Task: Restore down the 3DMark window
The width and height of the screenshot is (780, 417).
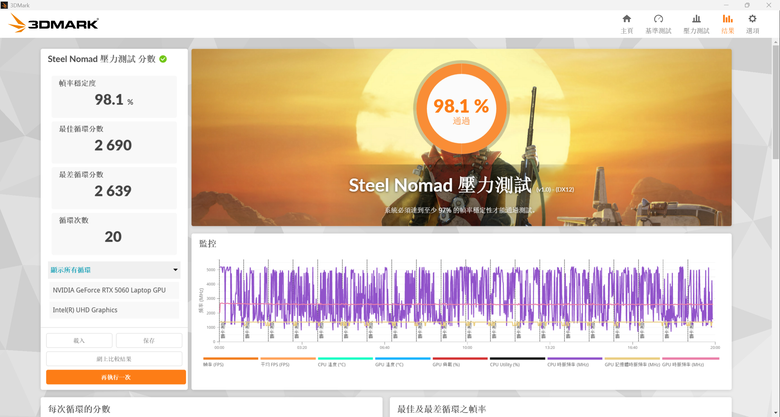Action: pos(747,5)
